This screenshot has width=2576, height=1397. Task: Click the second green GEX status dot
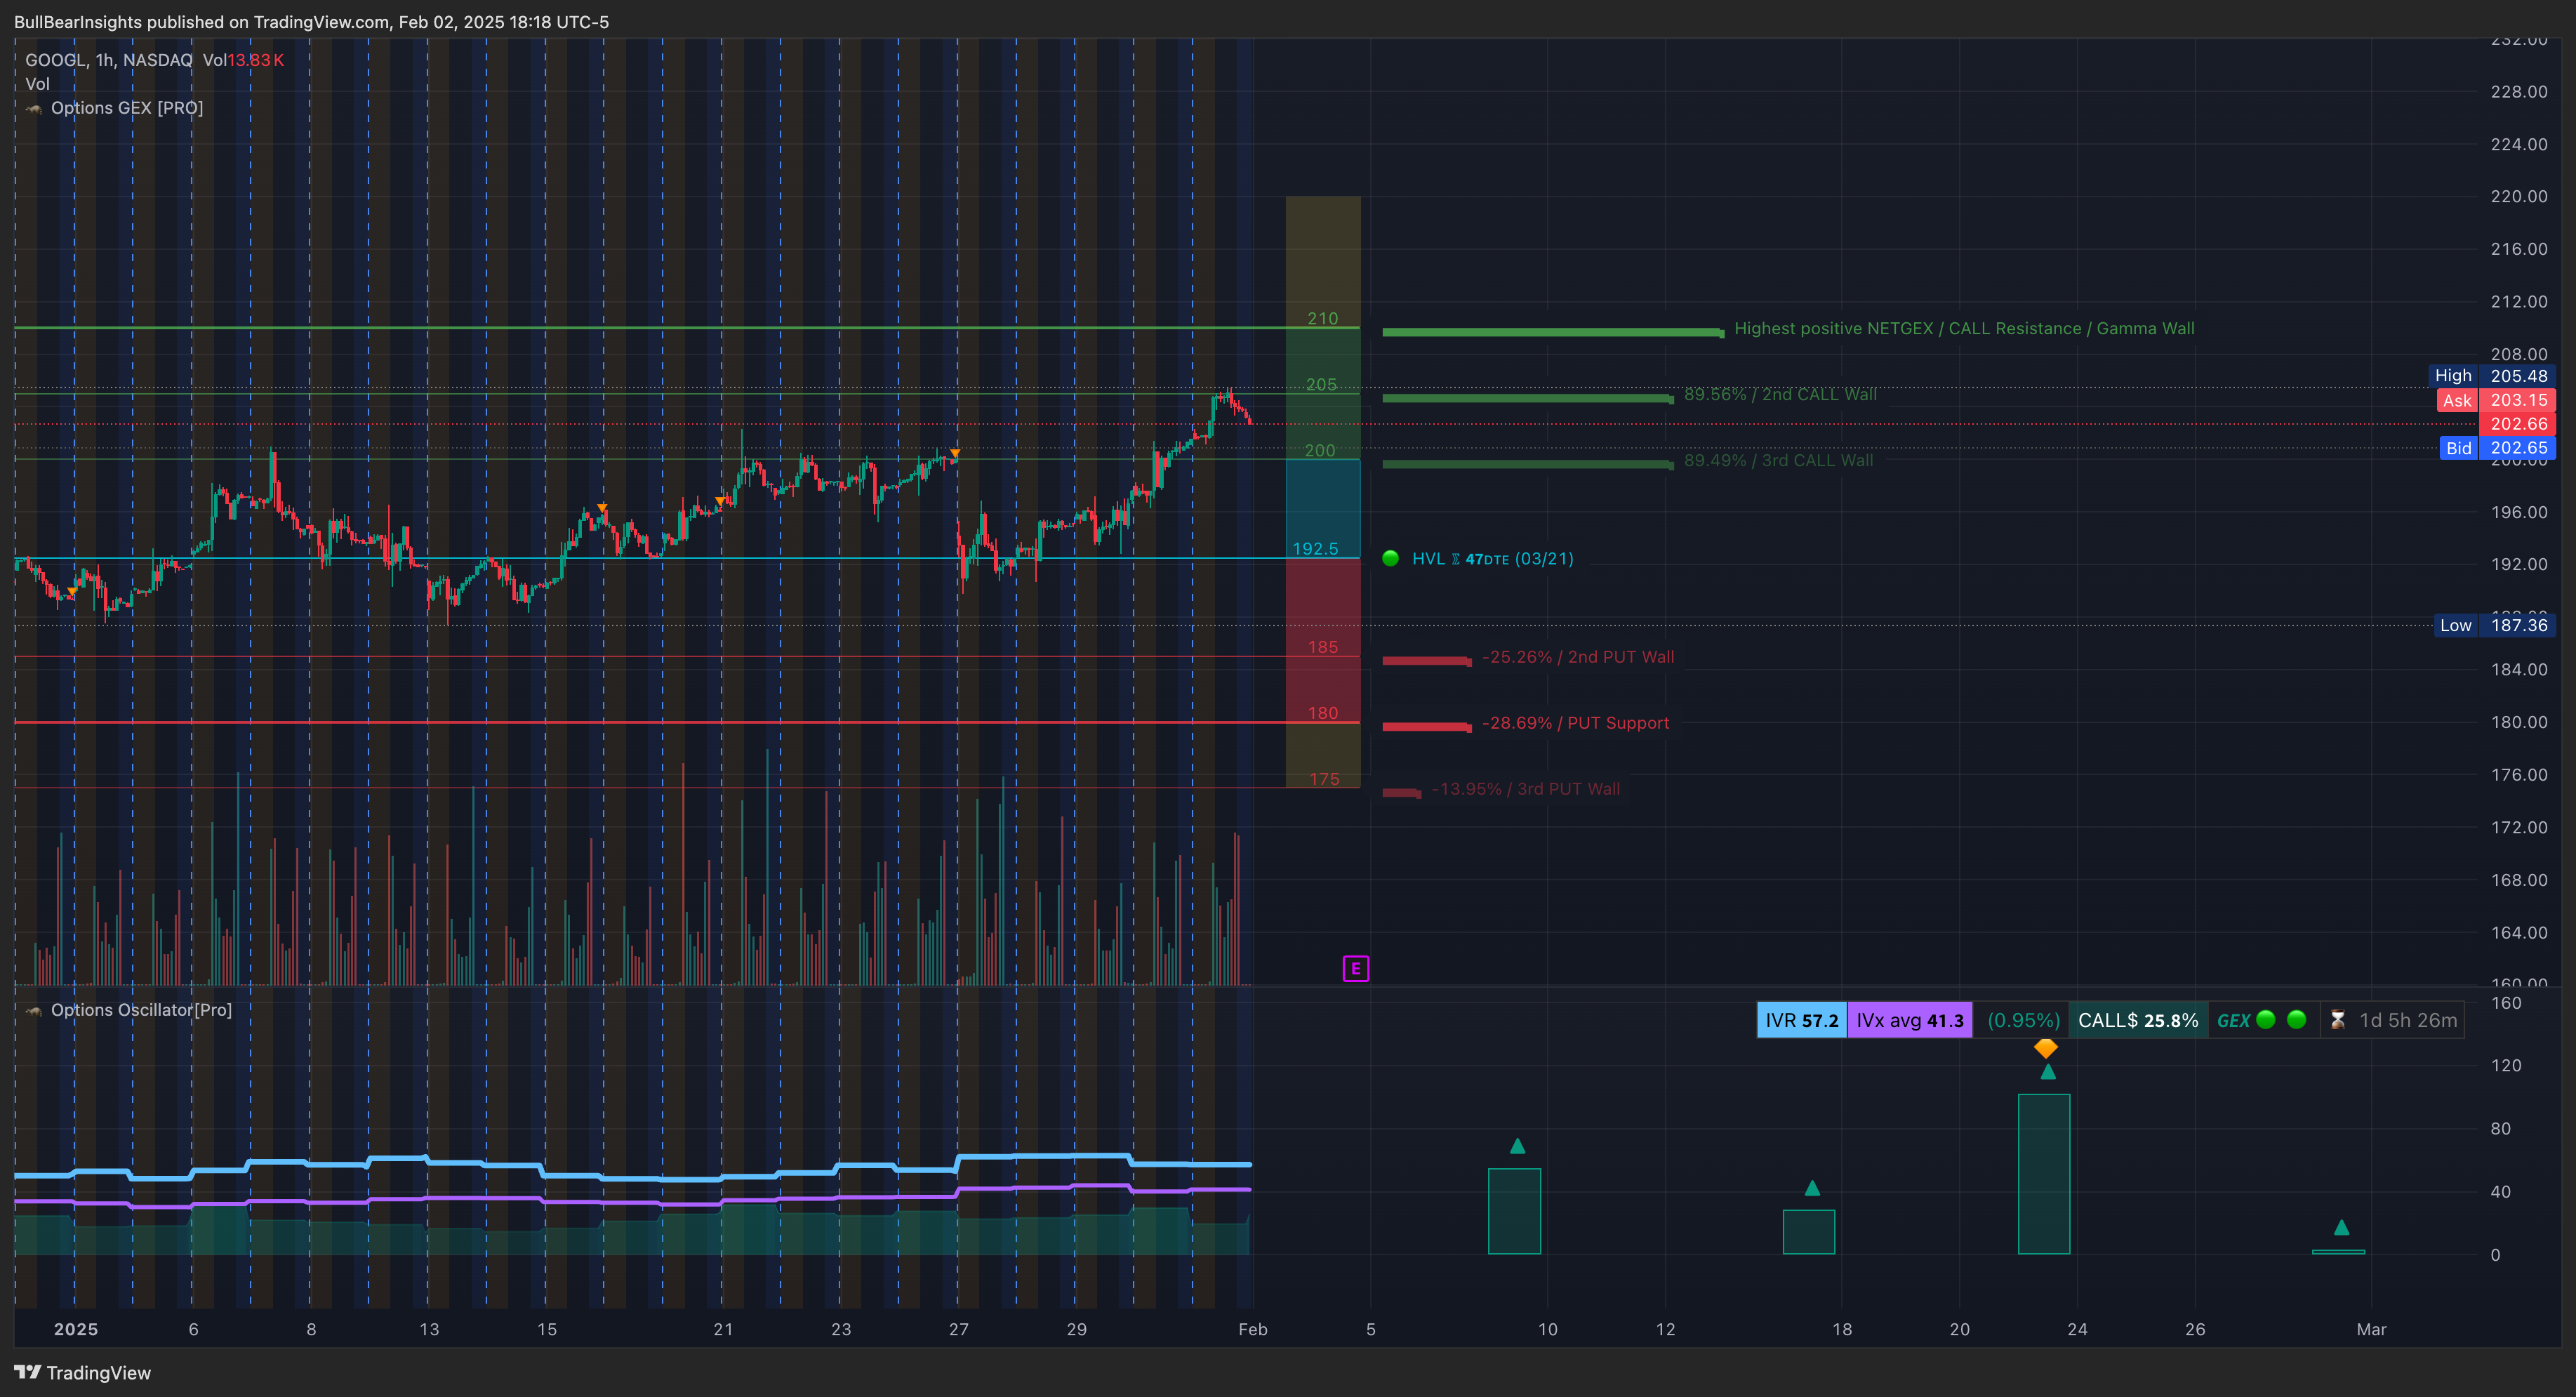[x=2296, y=1019]
